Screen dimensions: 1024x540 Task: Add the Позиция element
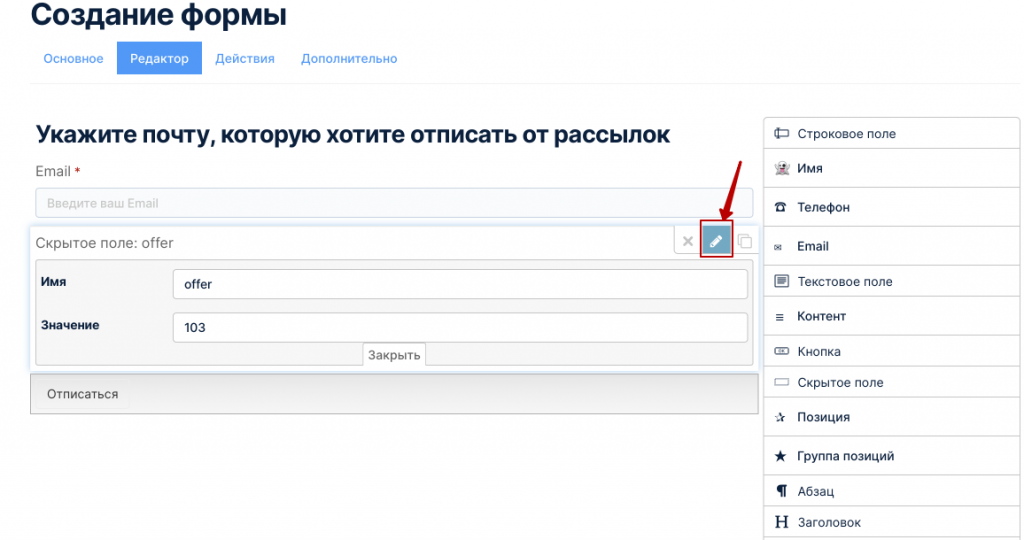coord(891,417)
